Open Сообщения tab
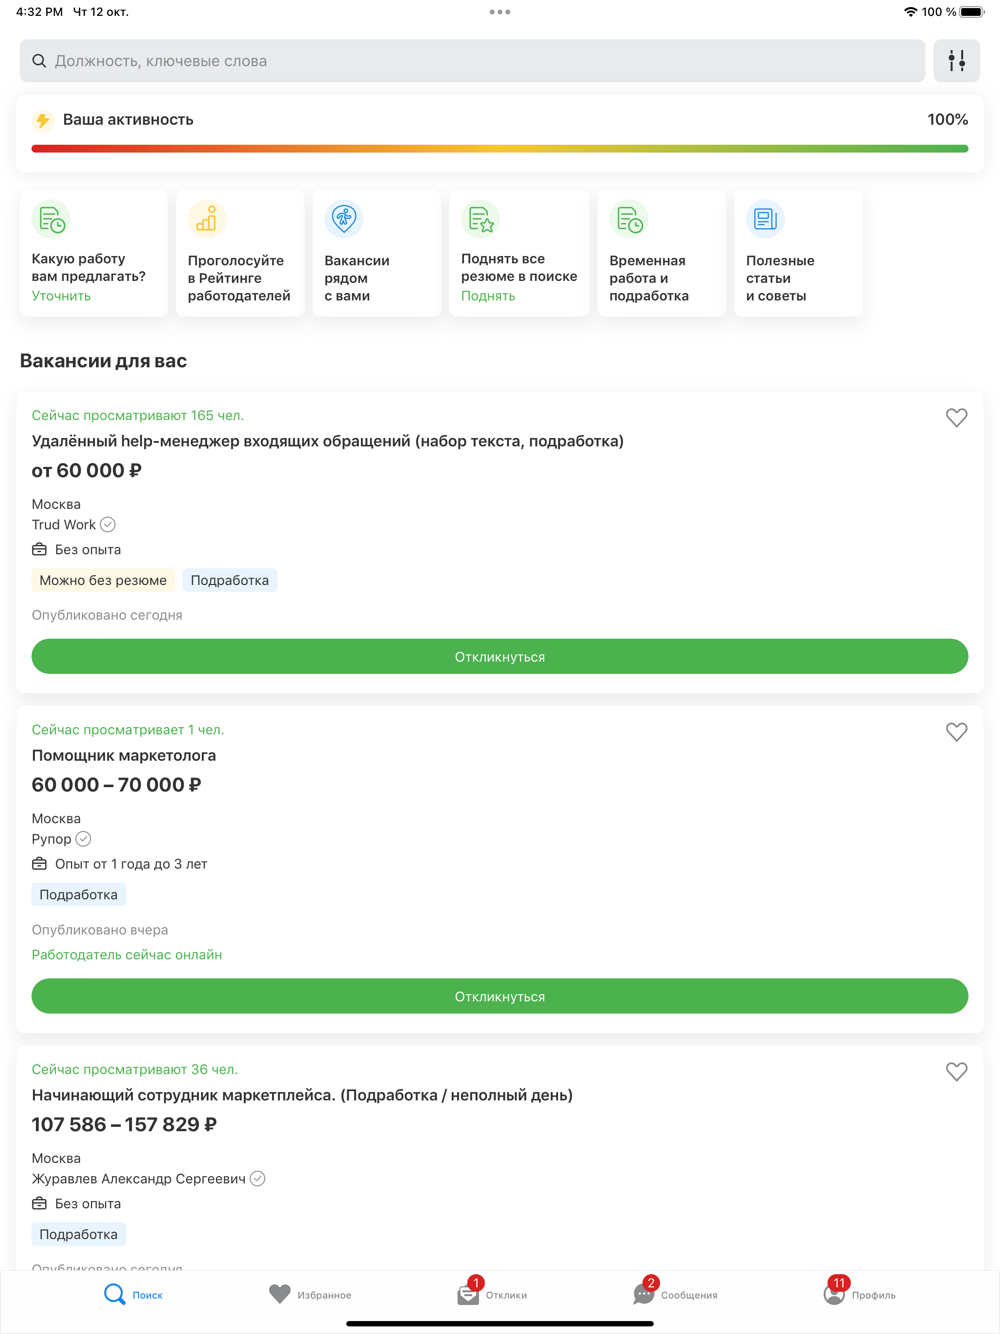This screenshot has height=1334, width=1000. tap(675, 1294)
